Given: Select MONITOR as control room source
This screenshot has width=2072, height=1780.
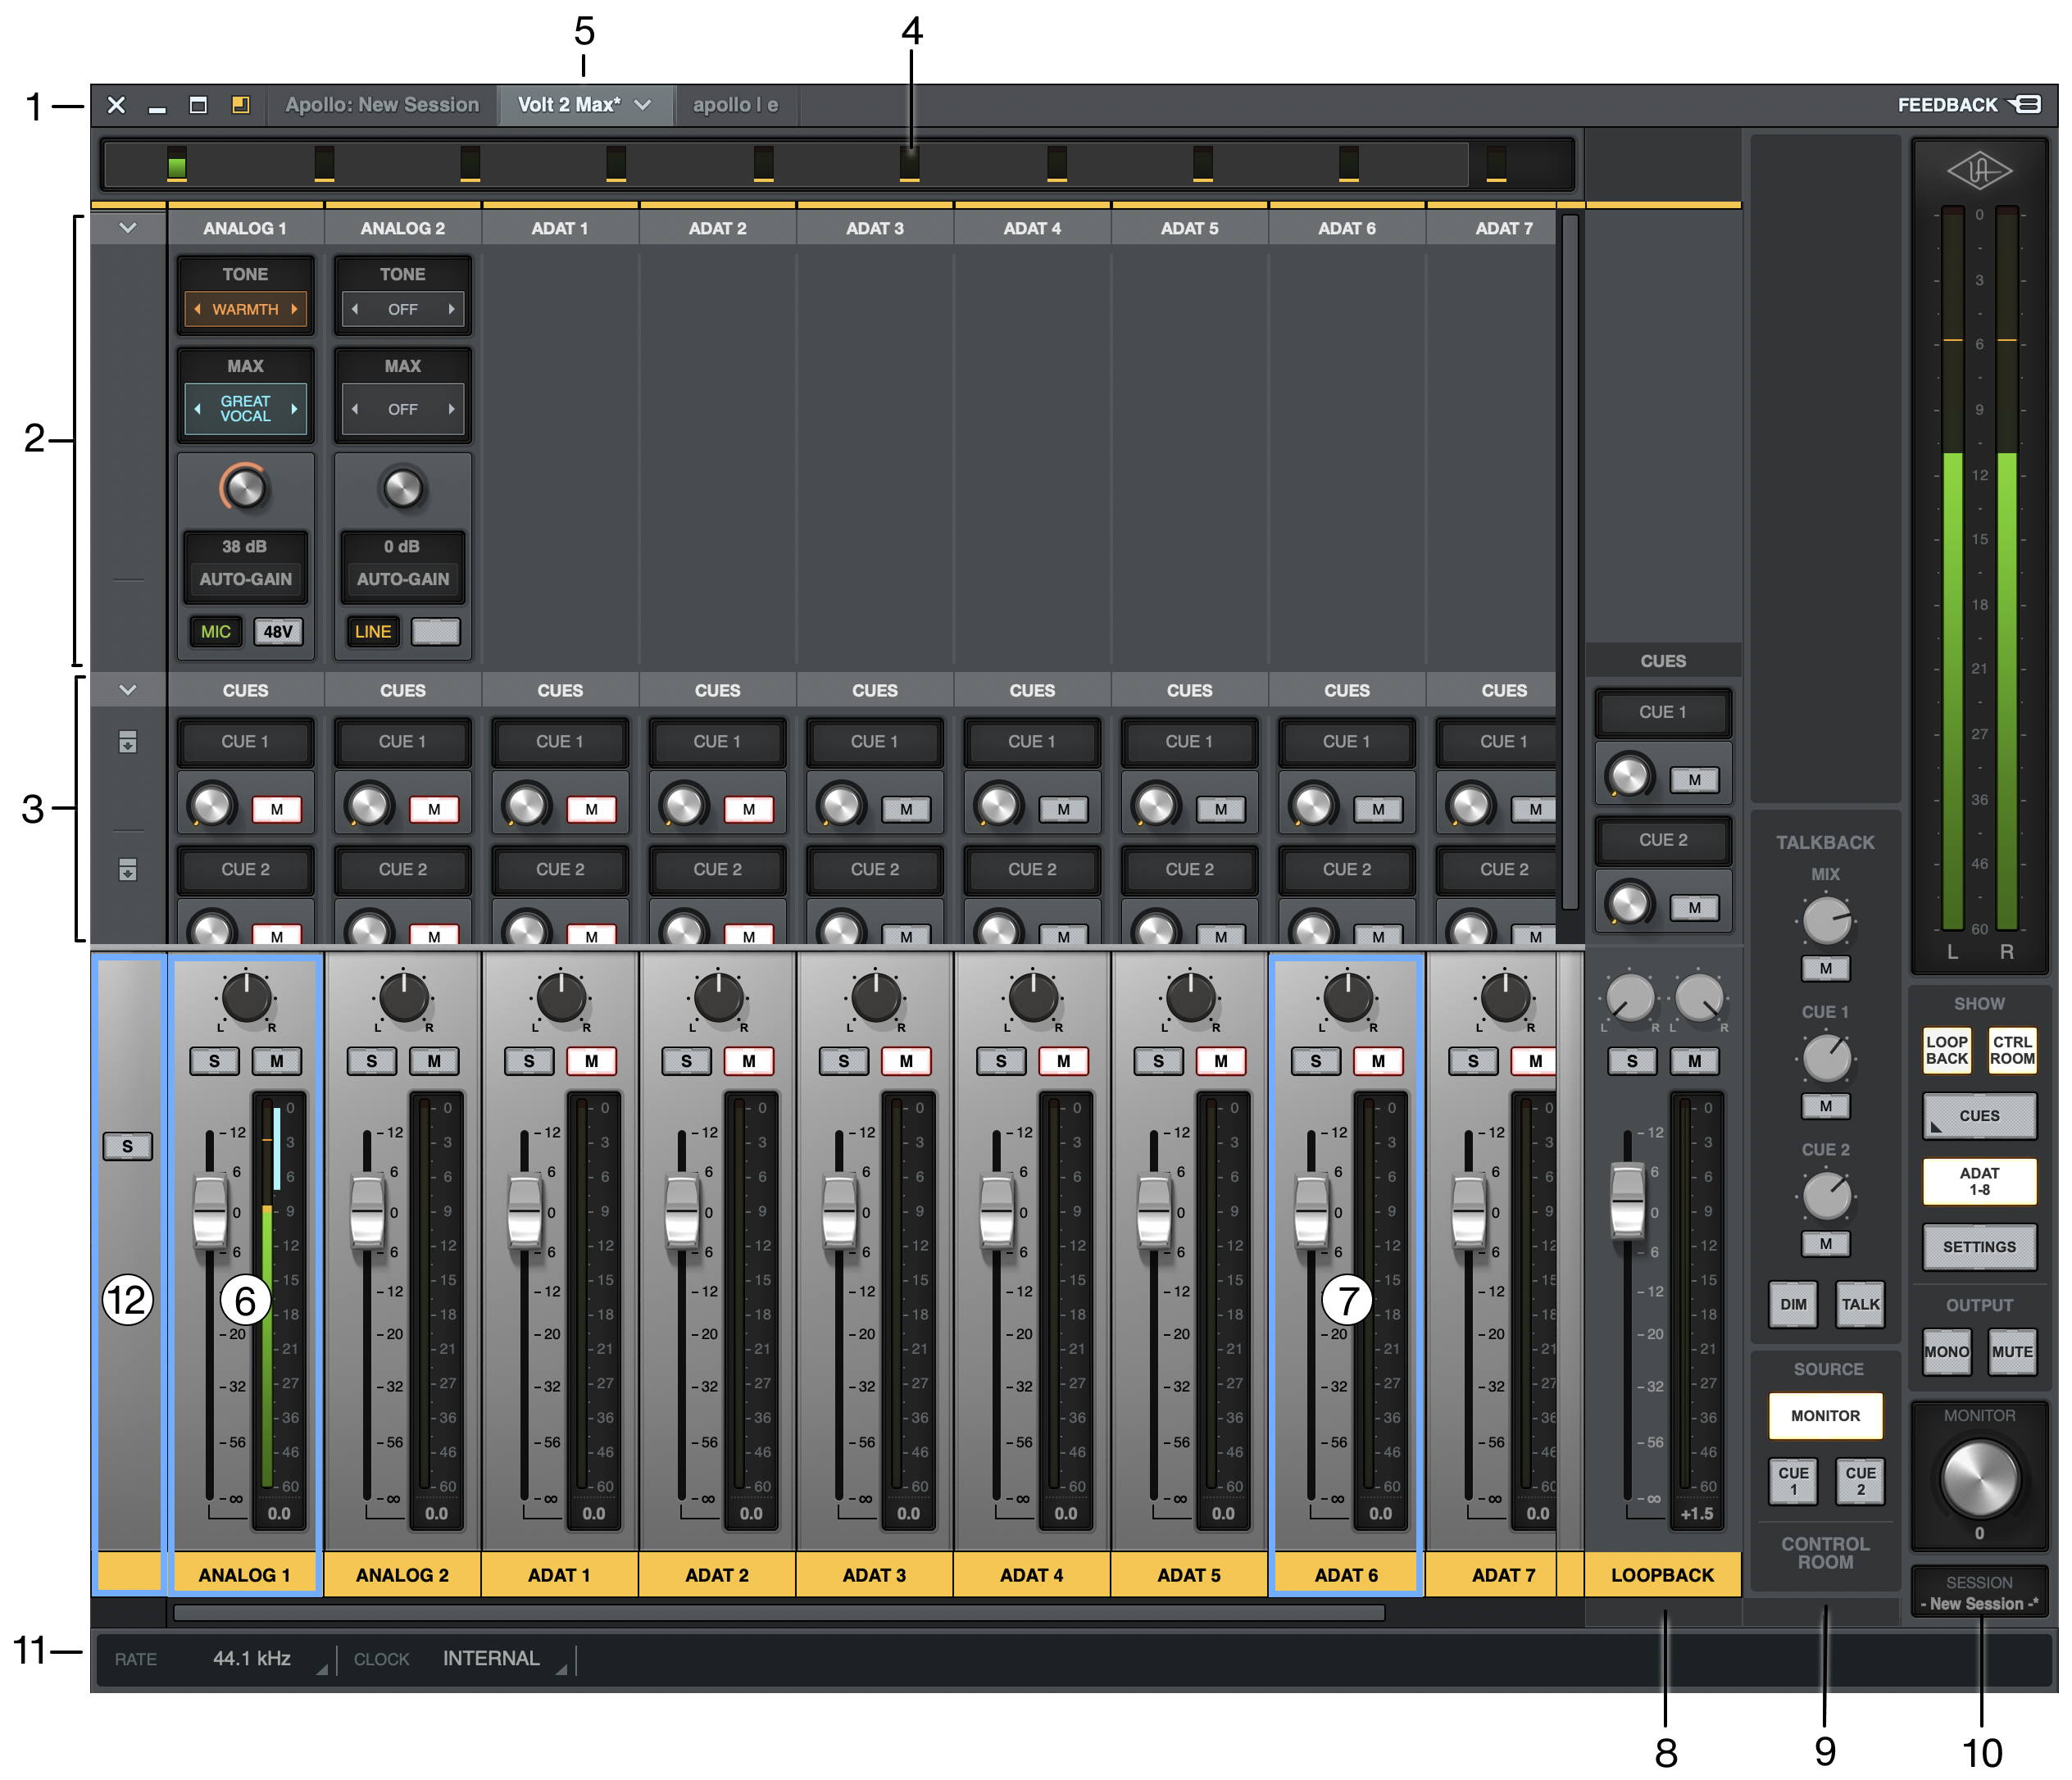Looking at the screenshot, I should tap(1825, 1416).
